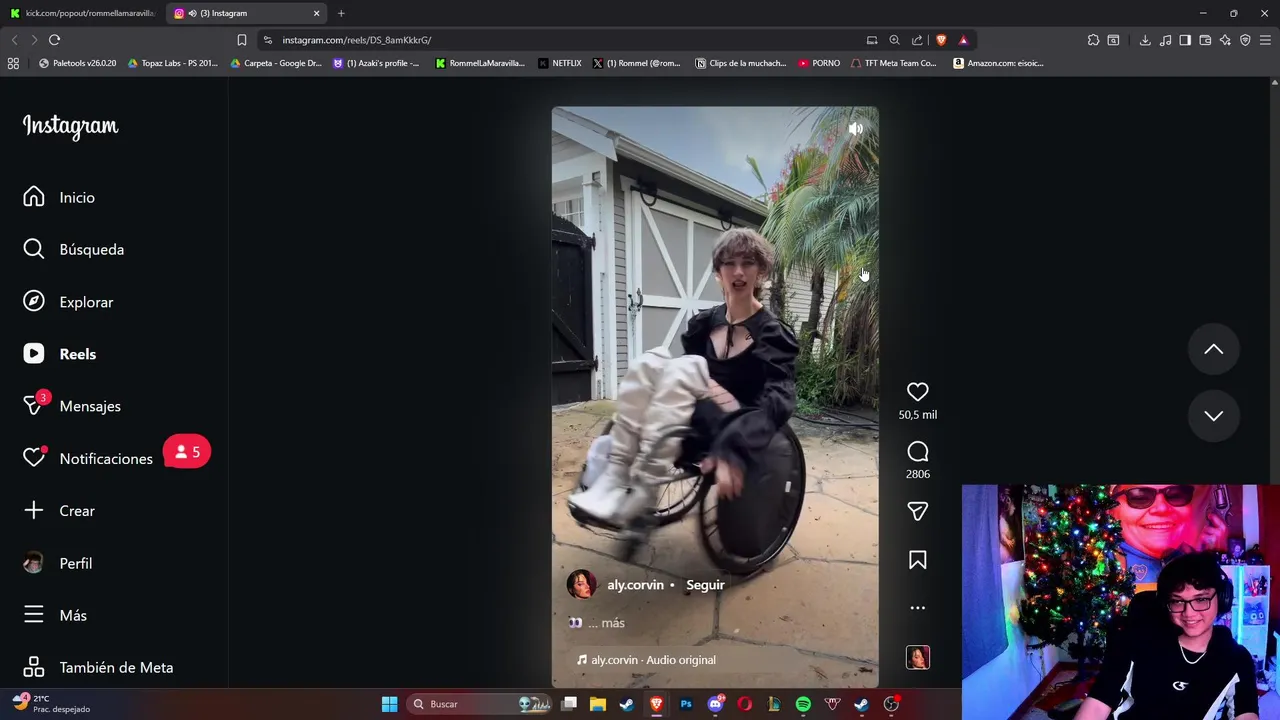
Task: Expand caption with "más"
Action: click(613, 623)
